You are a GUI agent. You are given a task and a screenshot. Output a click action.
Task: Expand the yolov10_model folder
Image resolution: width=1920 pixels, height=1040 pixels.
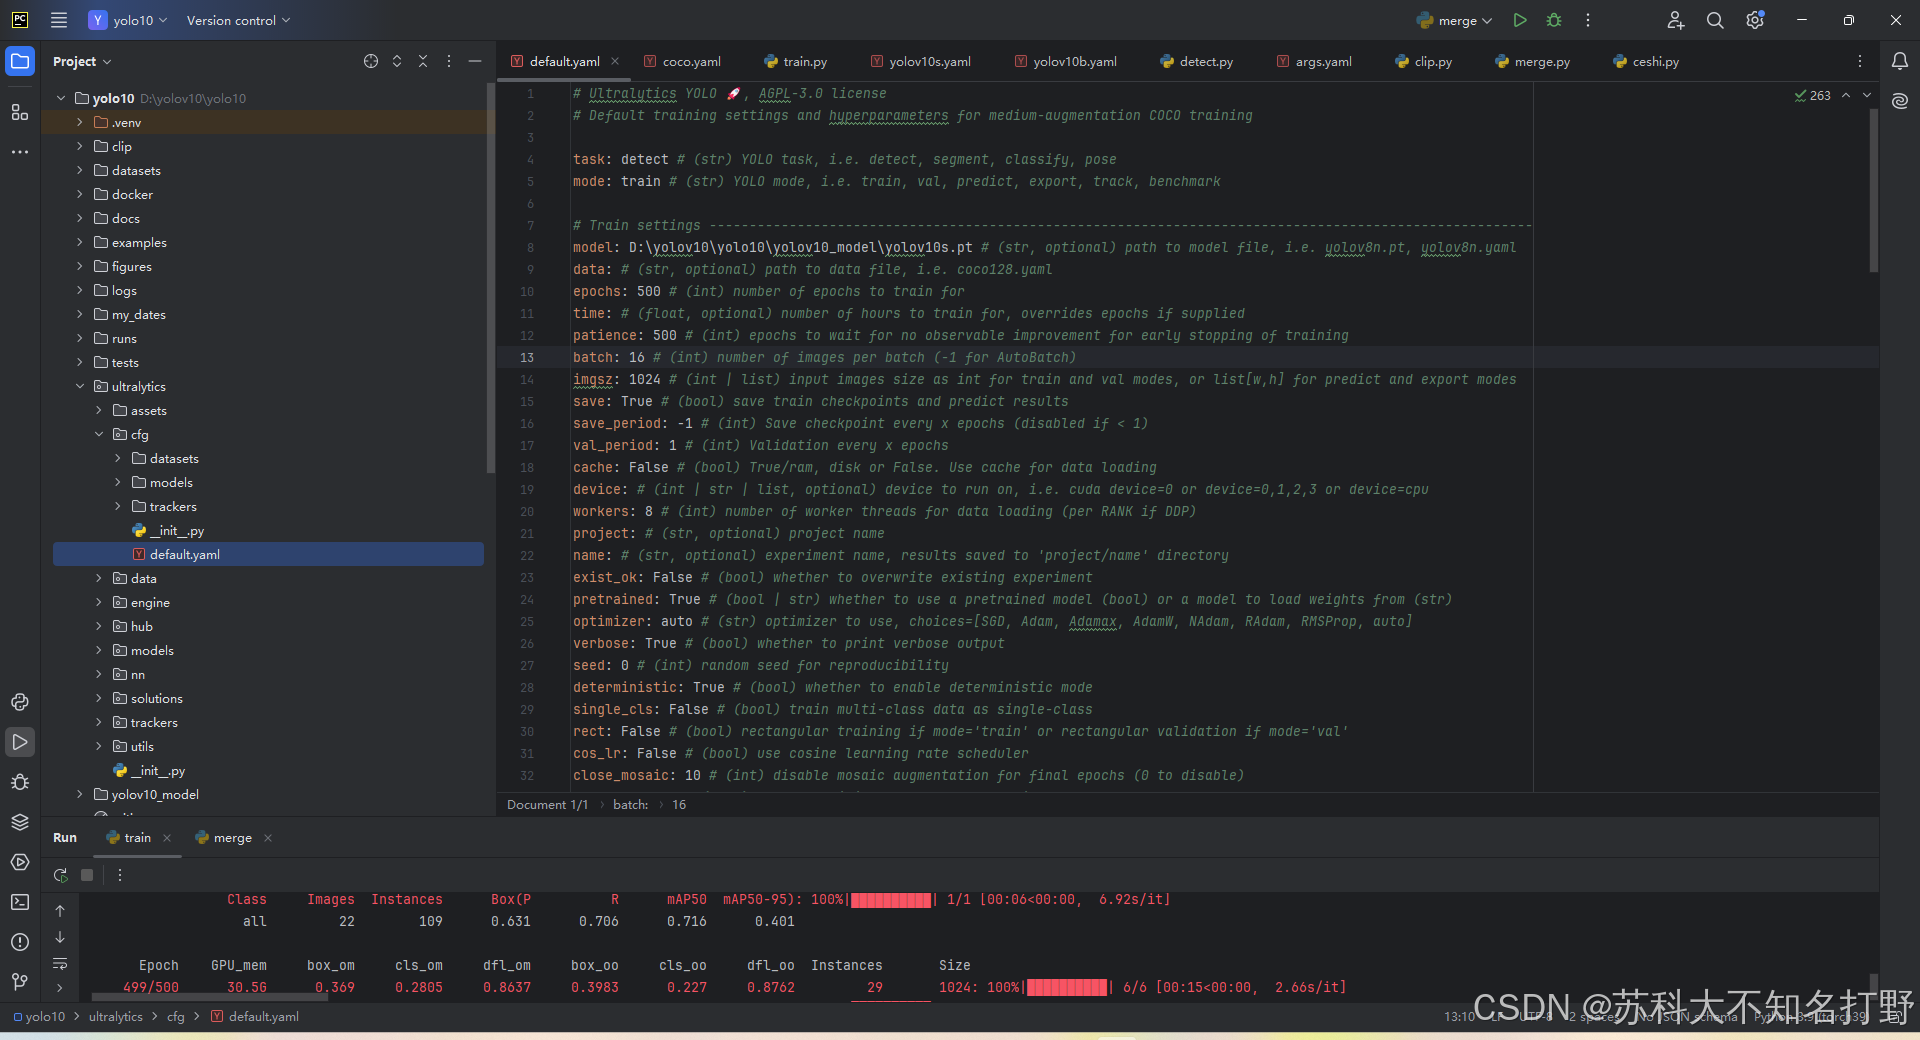[80, 794]
